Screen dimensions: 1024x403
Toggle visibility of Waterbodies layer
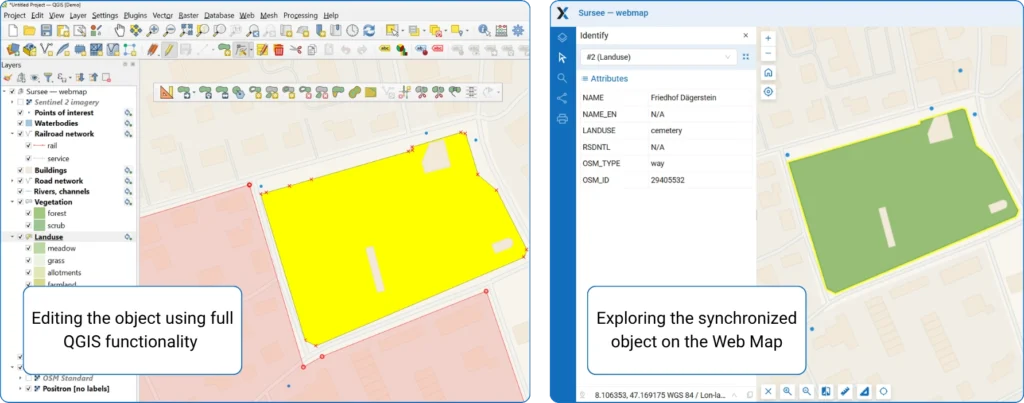(x=20, y=123)
